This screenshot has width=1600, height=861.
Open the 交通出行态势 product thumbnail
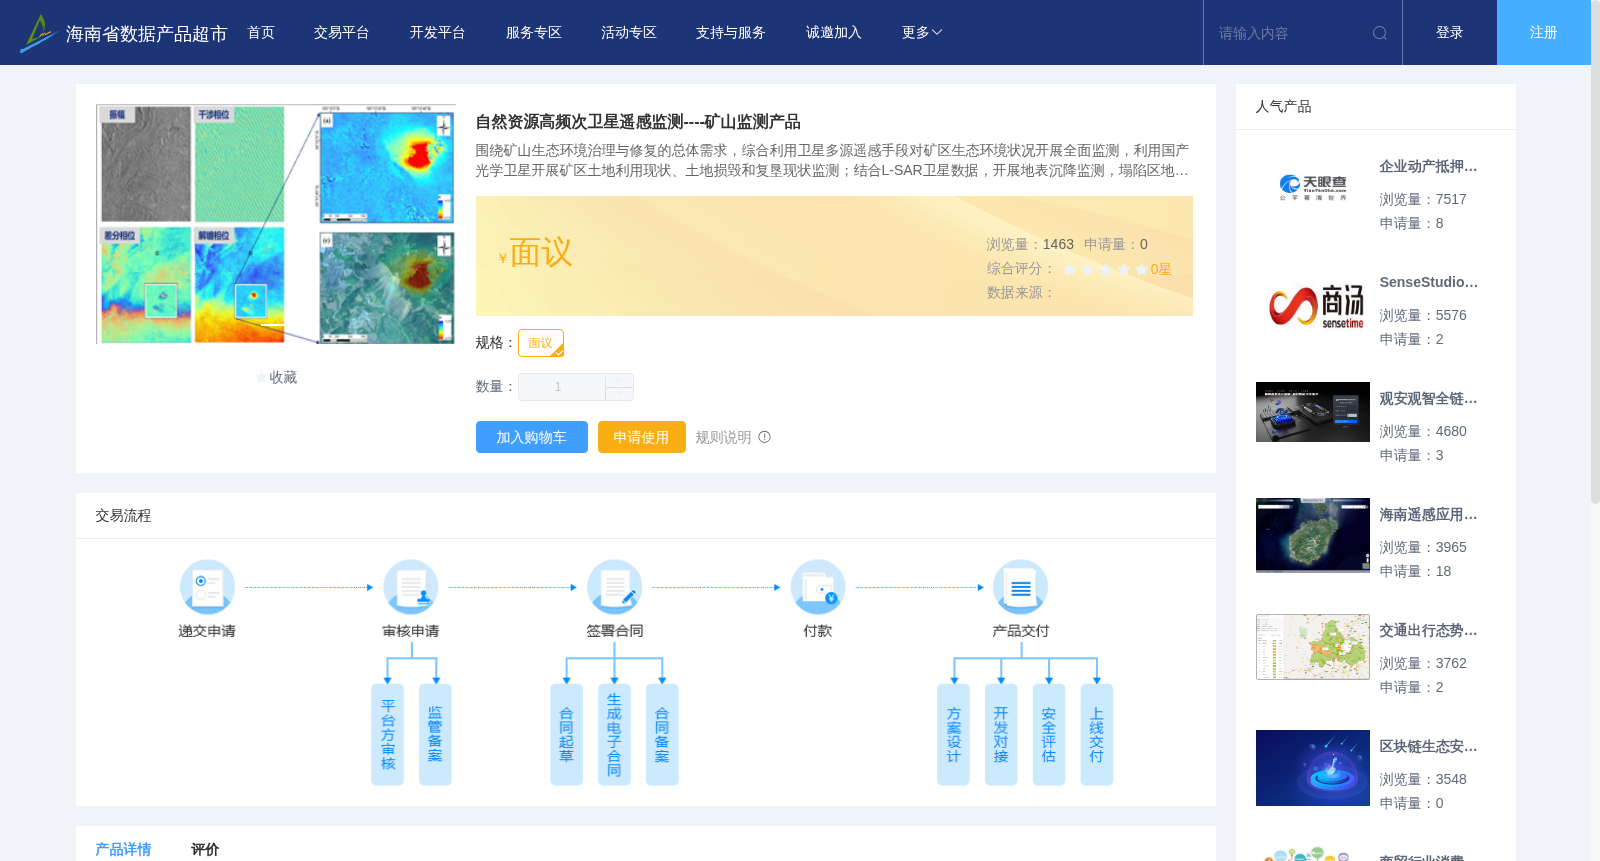1313,647
